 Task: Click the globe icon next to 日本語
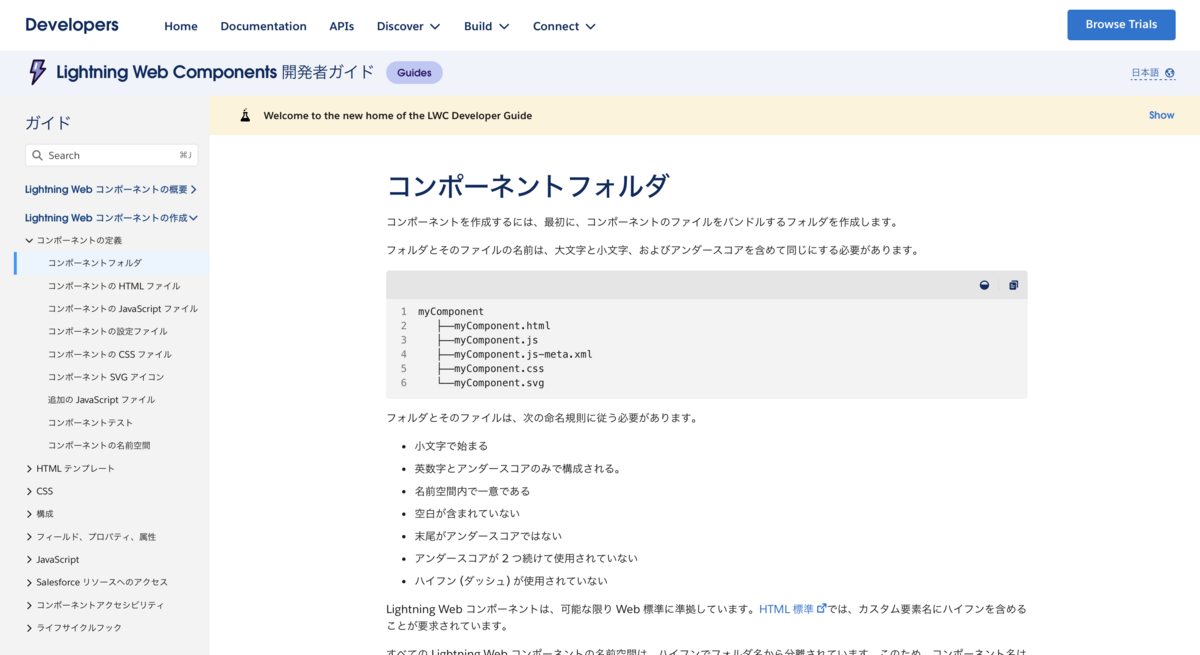click(x=1169, y=73)
